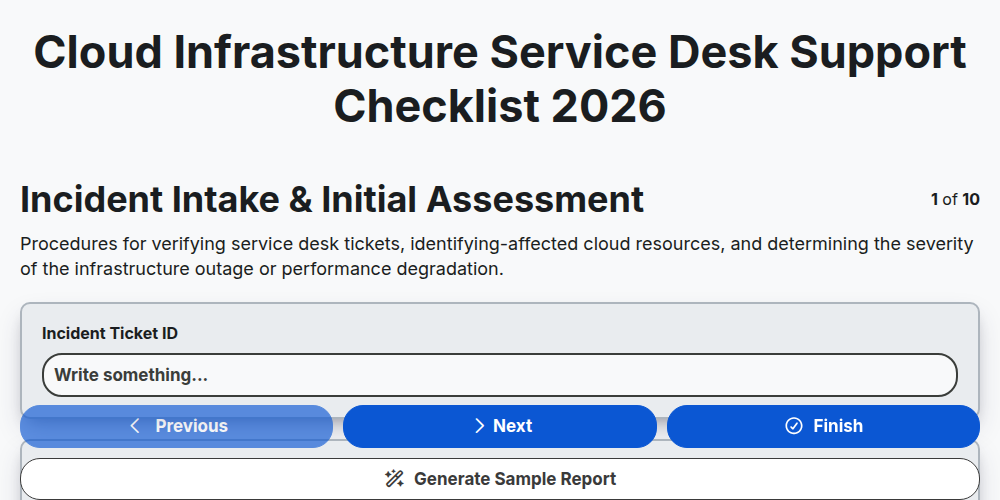1000x500 pixels.
Task: Click the Incident Ticket ID input field
Action: [x=499, y=375]
